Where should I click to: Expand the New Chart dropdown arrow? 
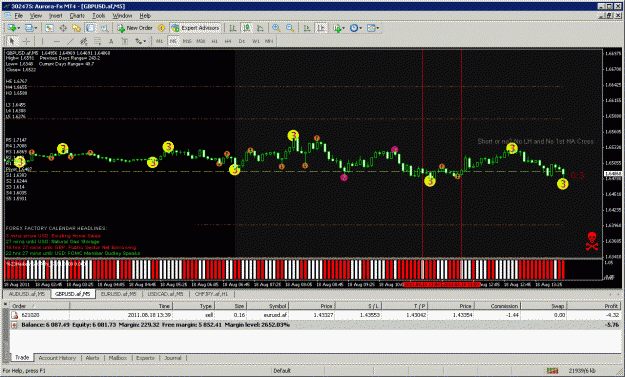click(18, 28)
